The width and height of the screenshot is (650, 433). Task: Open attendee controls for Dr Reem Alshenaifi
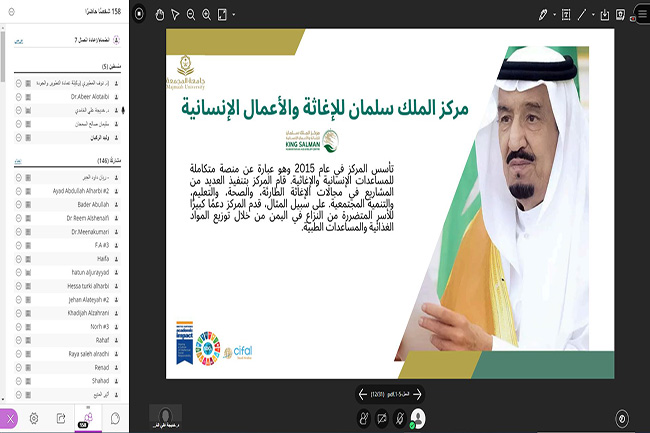19,218
